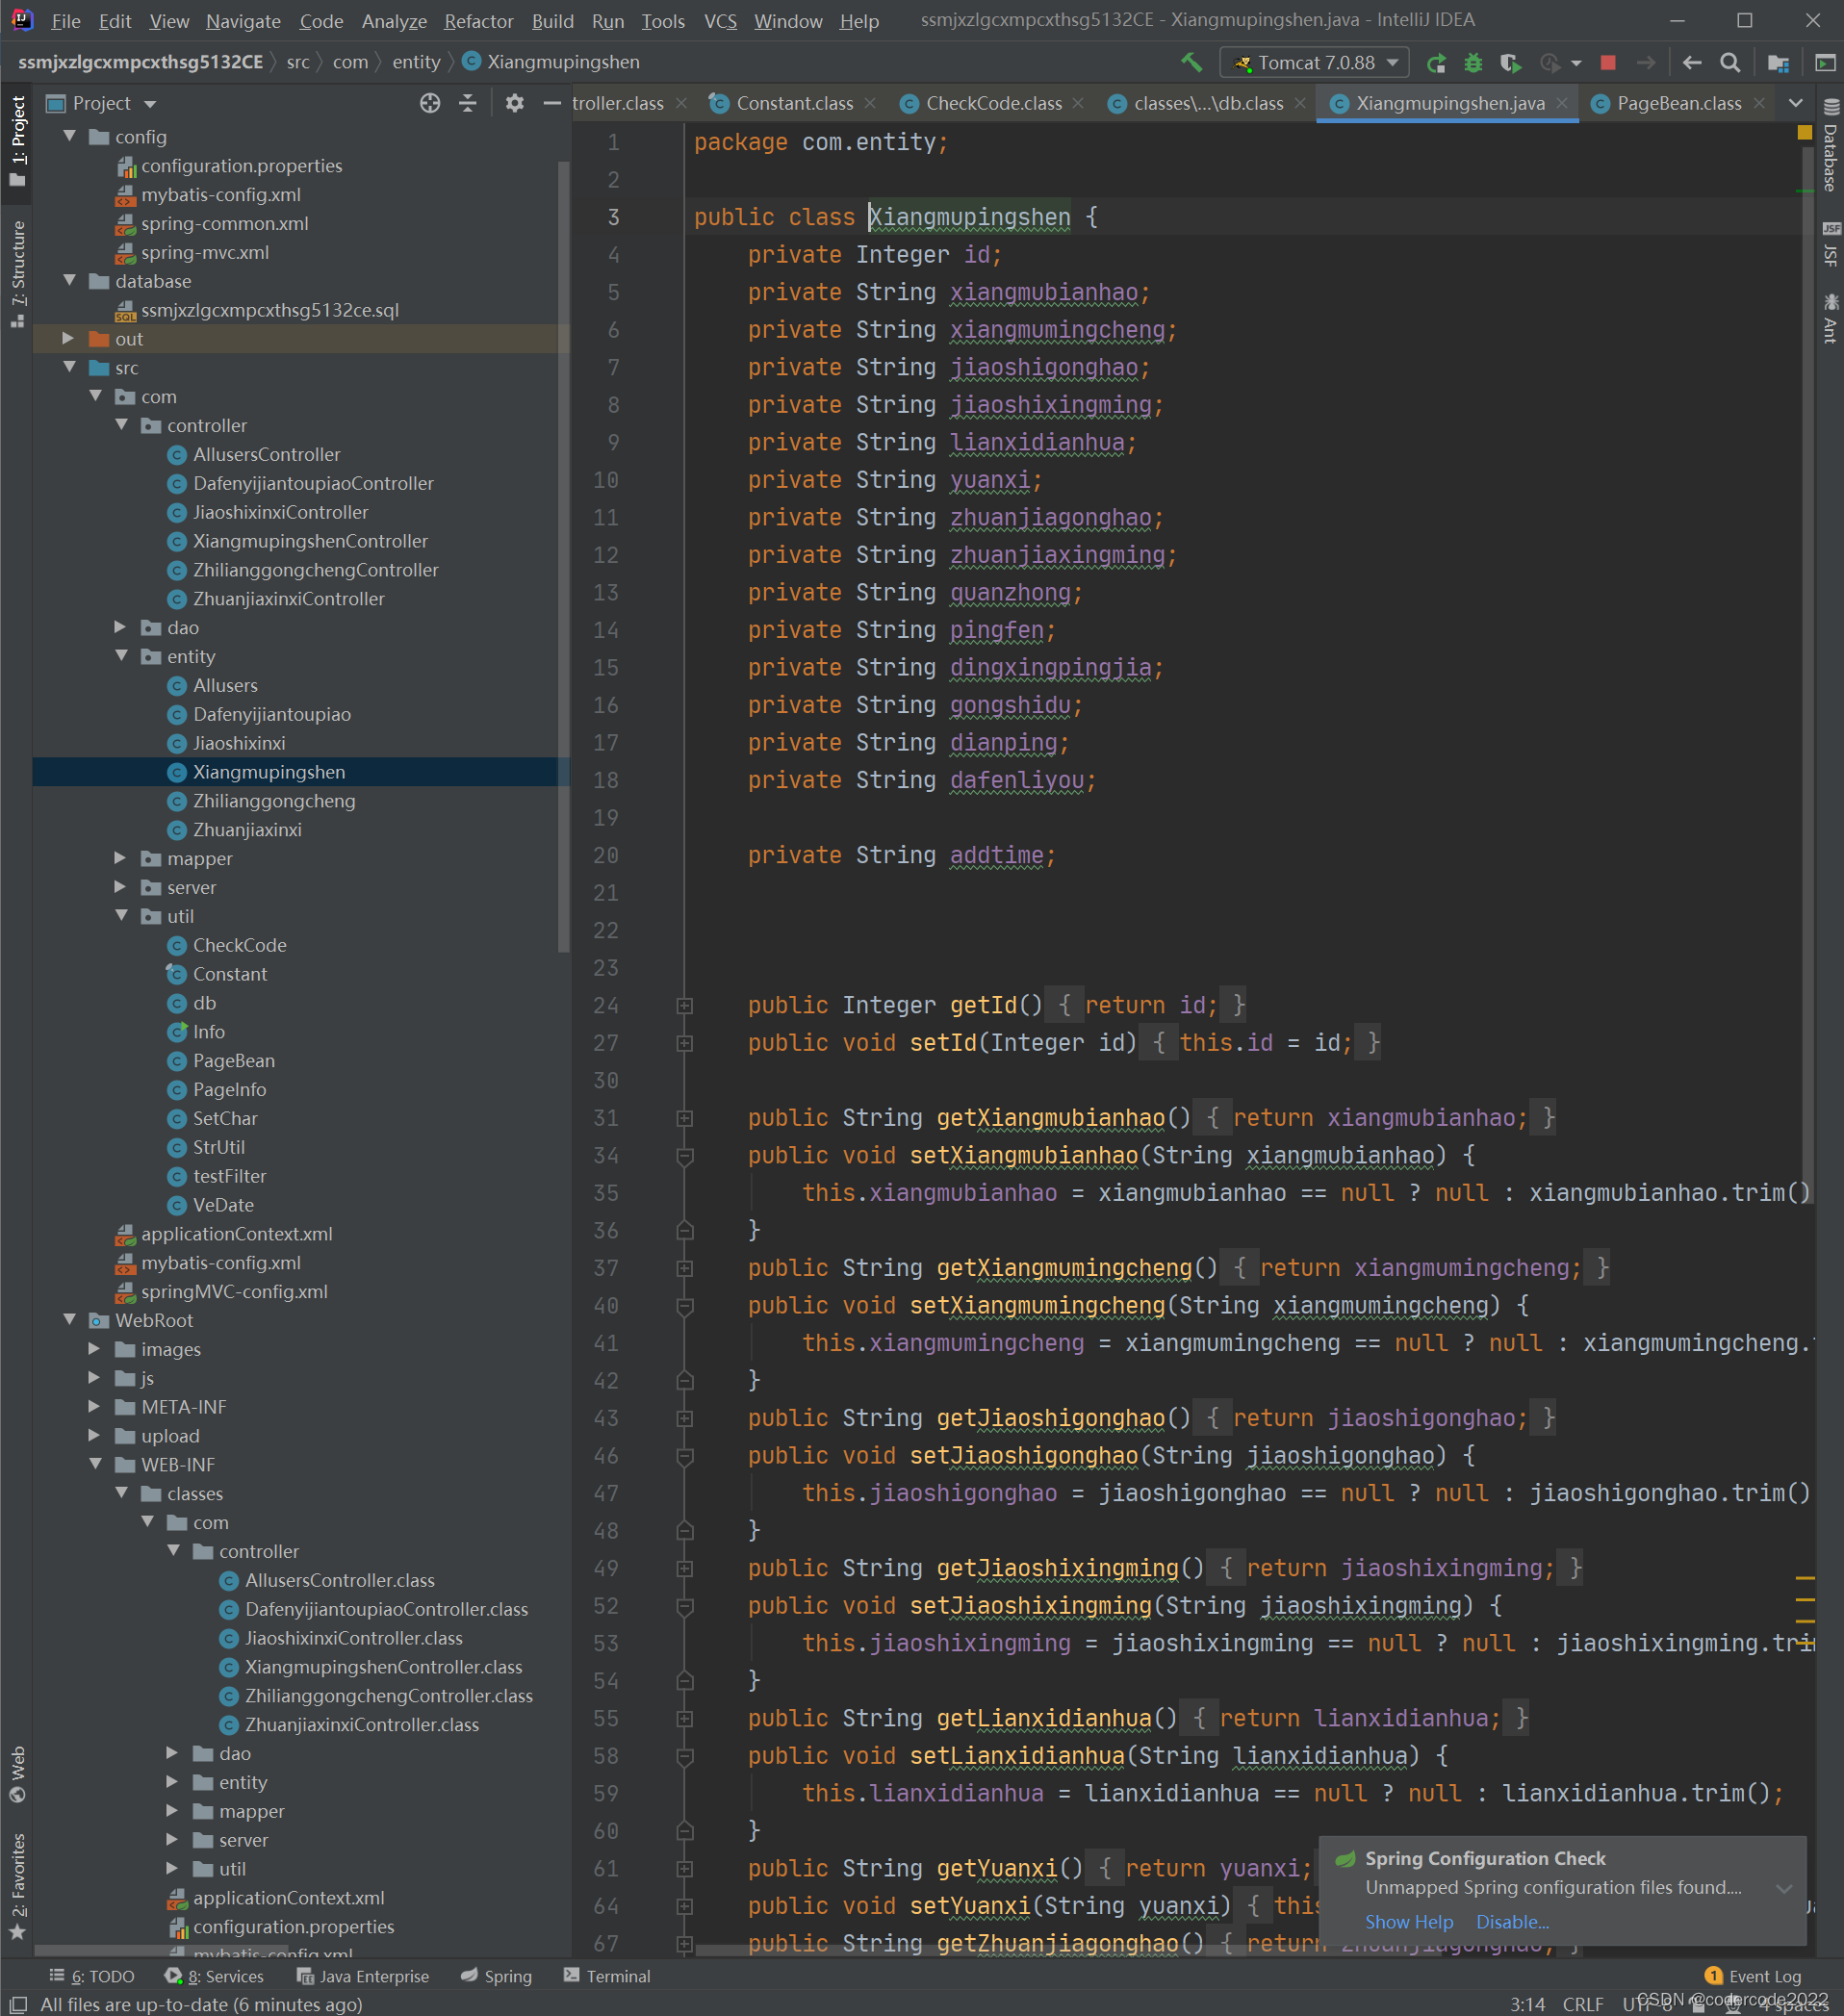Screen dimensions: 1844x2016
Task: Select the Xiangmupingshen entity class
Action: pos(268,771)
